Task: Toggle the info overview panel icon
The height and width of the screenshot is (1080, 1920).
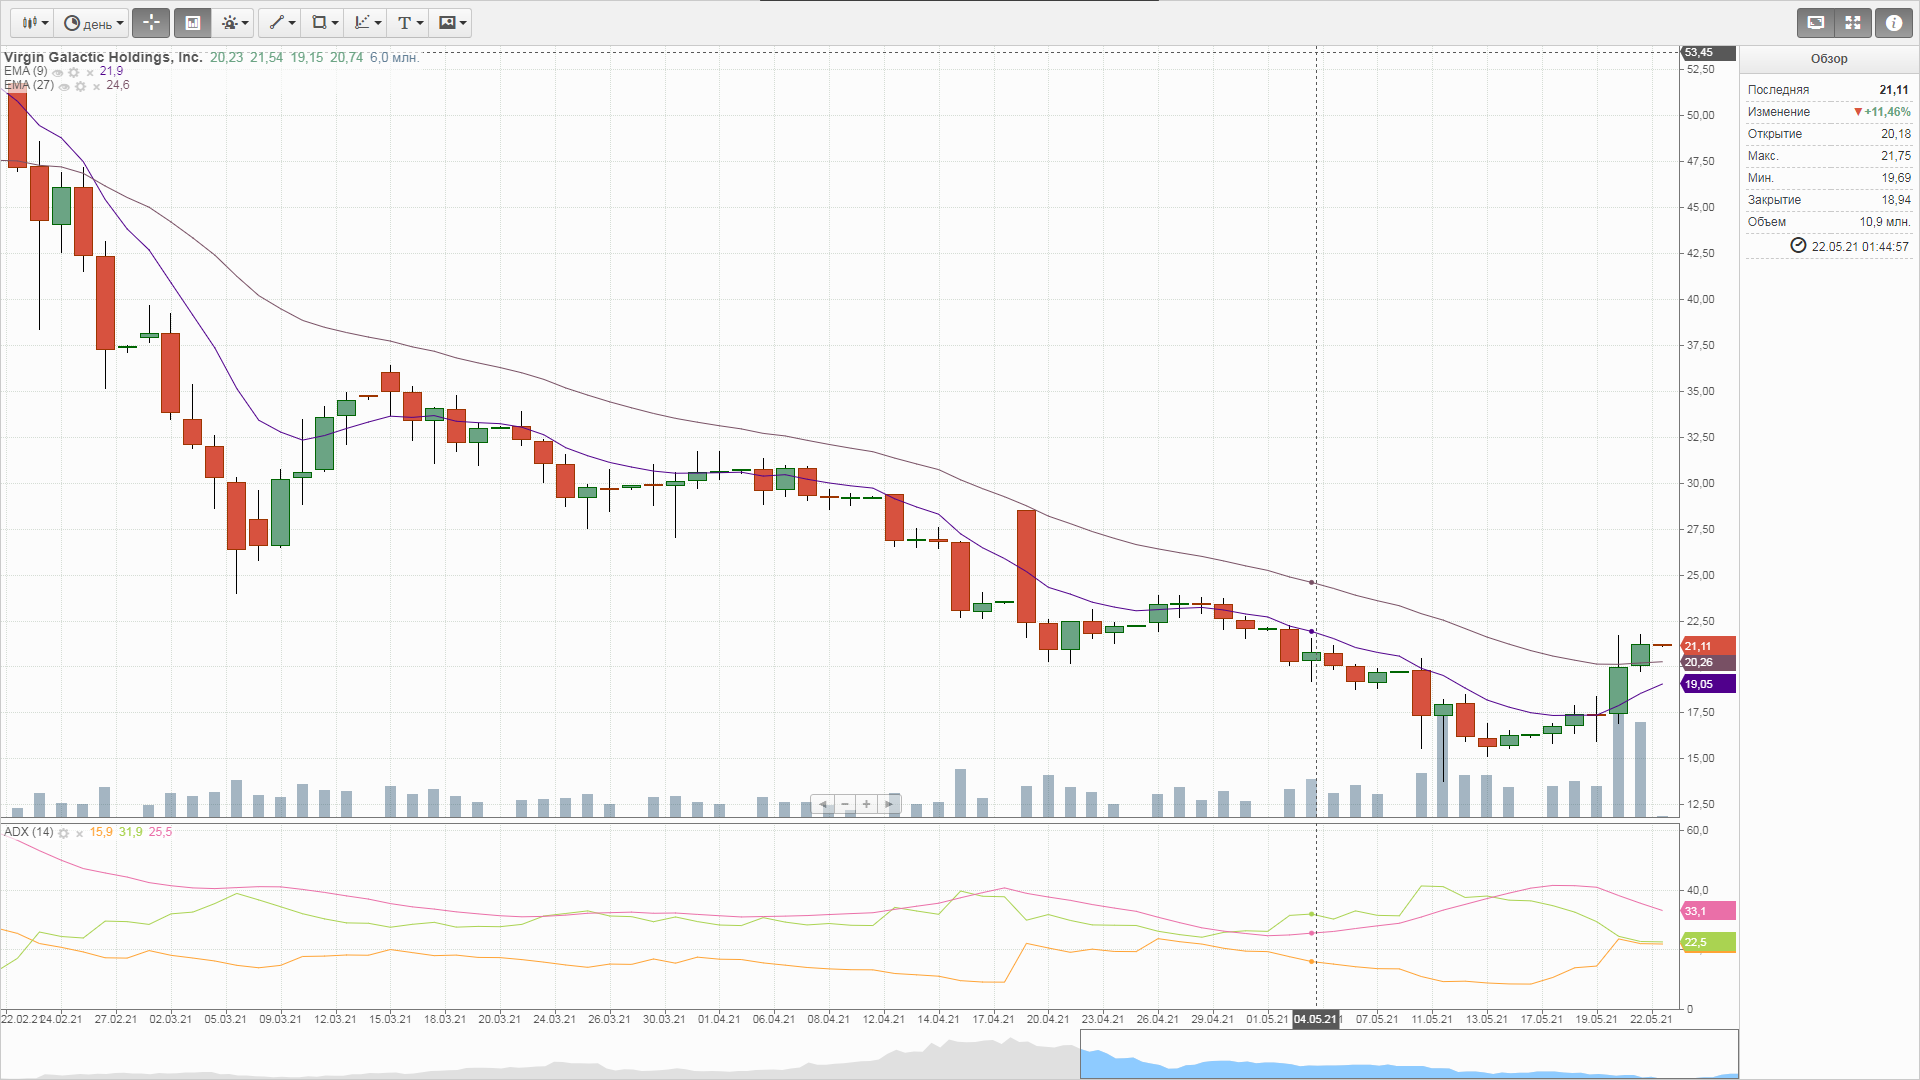Action: (x=1893, y=22)
